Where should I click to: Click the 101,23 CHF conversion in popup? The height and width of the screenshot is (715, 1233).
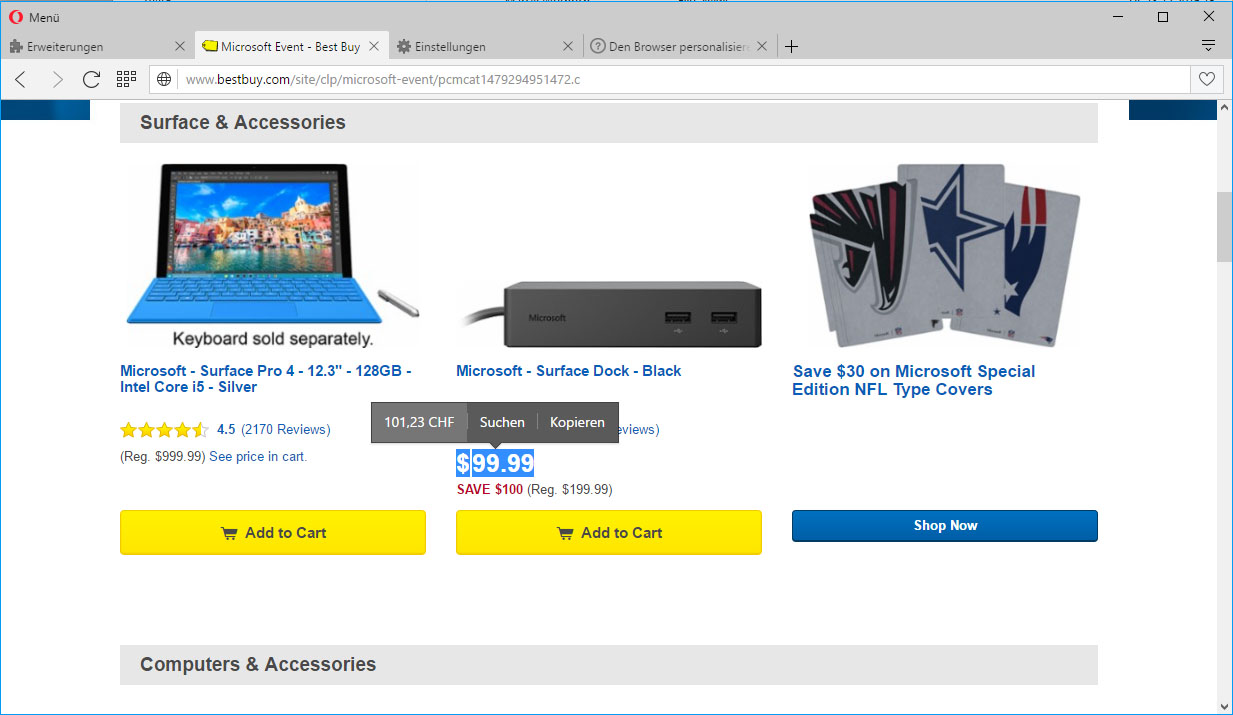tap(419, 422)
